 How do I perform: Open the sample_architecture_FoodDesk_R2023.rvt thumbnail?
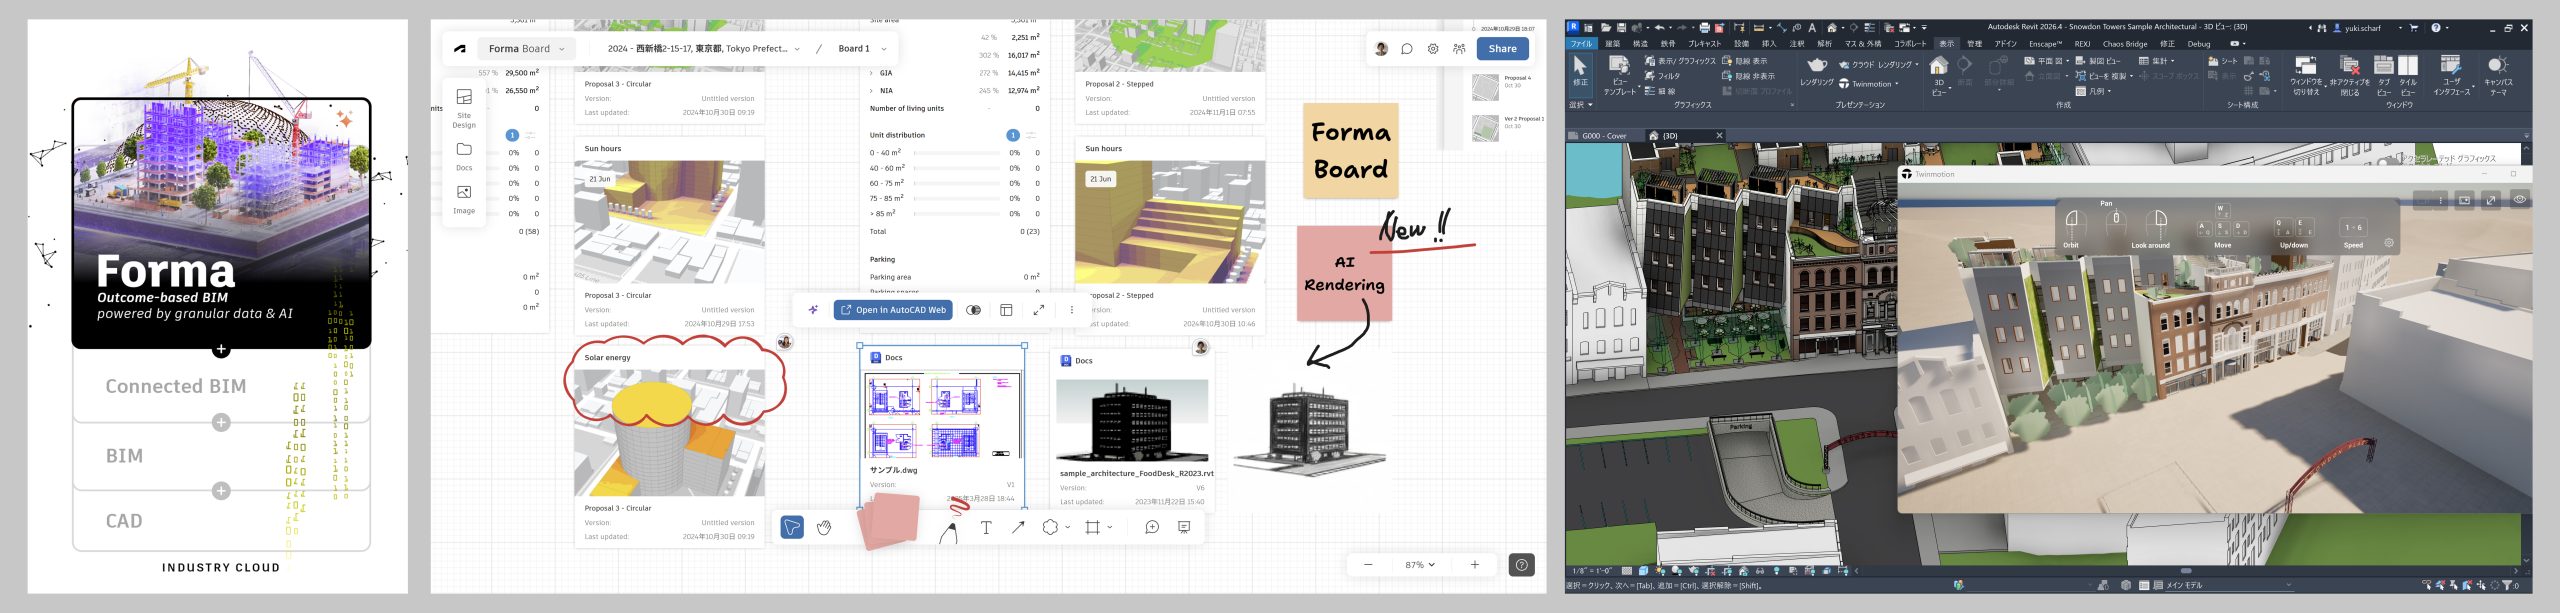click(1132, 419)
